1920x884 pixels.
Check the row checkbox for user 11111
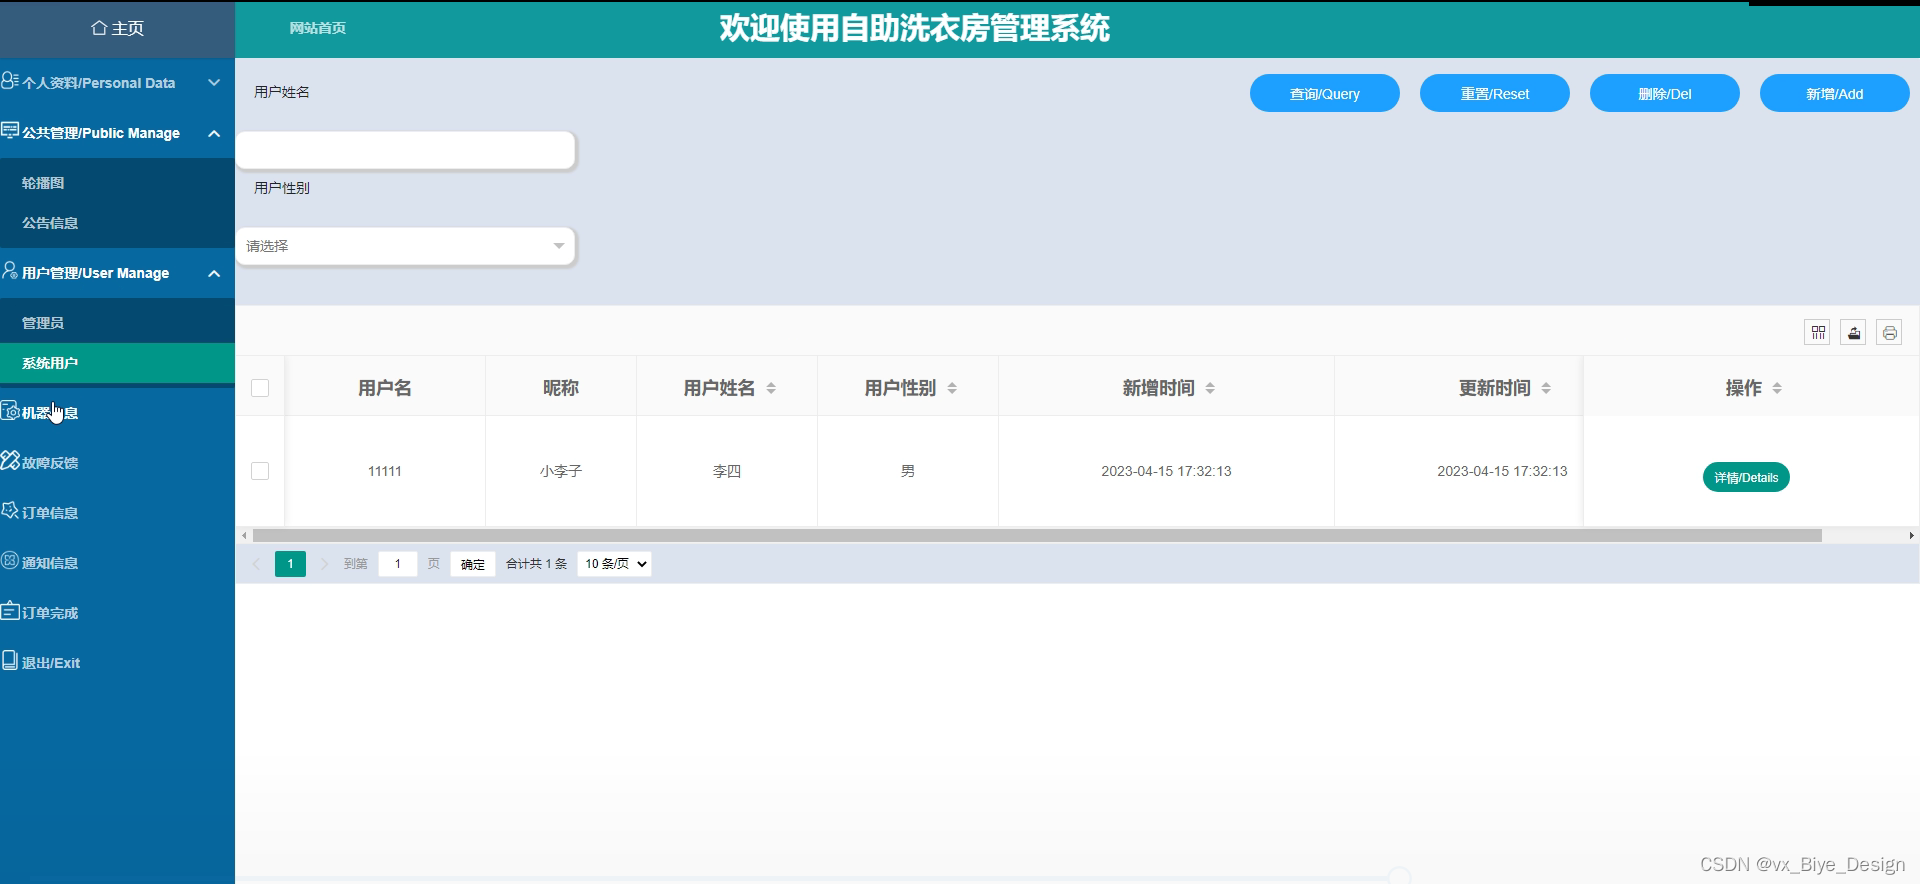point(260,471)
